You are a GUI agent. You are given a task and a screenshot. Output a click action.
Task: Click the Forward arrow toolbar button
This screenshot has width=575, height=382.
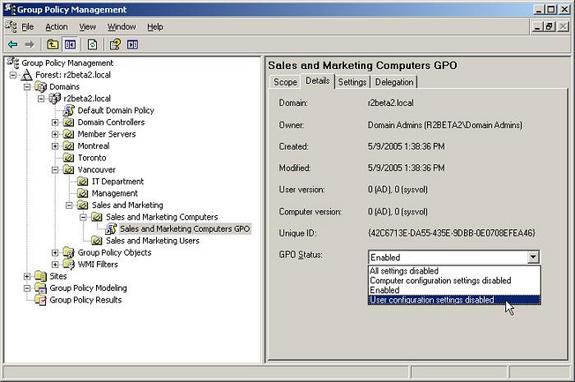(x=29, y=45)
